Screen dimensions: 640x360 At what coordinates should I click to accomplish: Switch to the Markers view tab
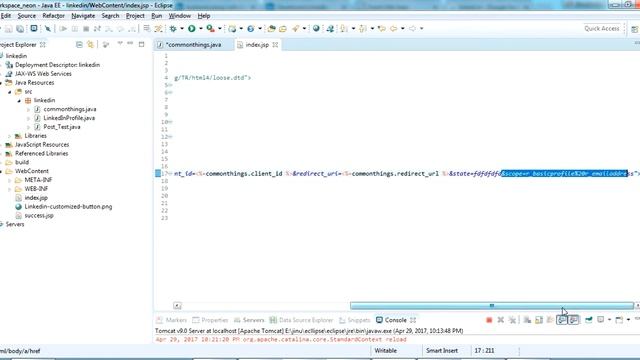[172, 320]
